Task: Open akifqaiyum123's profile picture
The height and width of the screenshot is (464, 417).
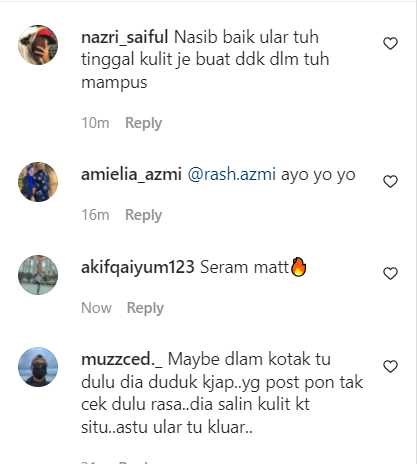Action: (x=38, y=275)
